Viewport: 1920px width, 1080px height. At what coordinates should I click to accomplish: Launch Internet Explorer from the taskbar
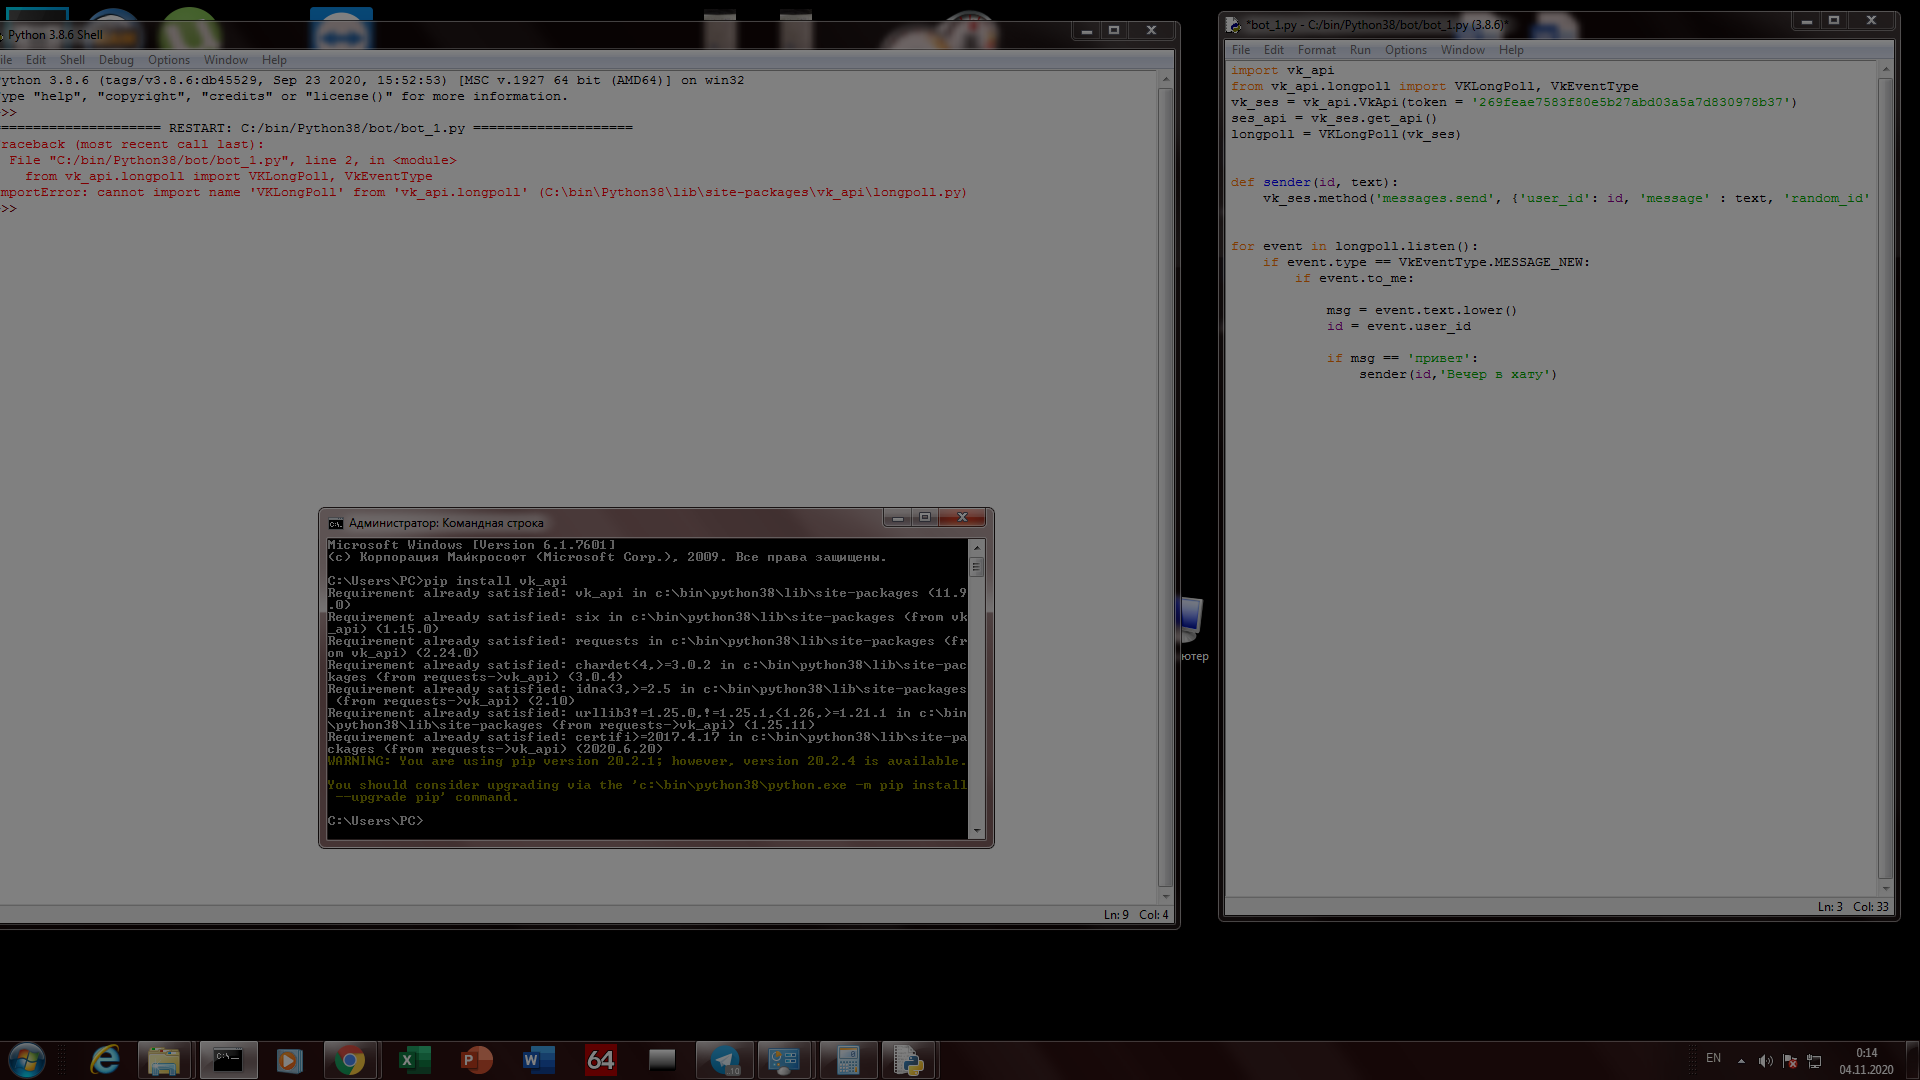[105, 1060]
